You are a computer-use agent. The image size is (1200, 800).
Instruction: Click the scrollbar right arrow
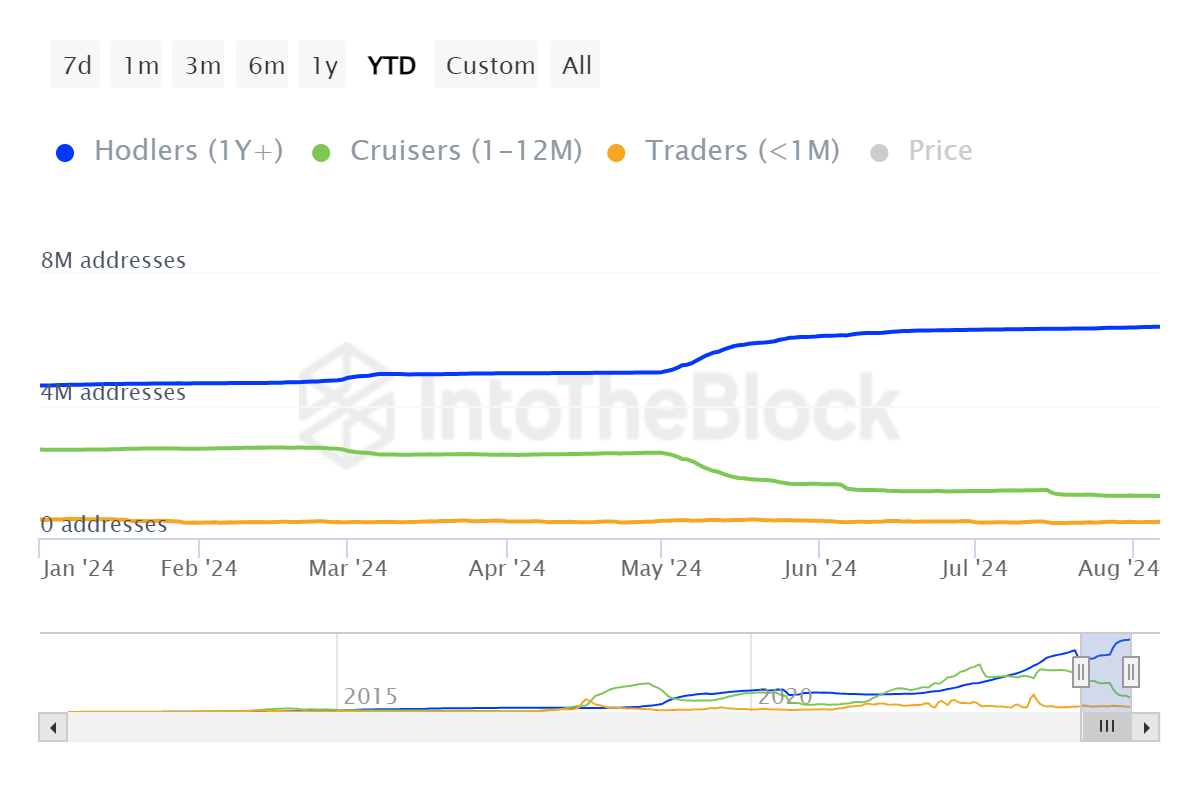(1147, 727)
